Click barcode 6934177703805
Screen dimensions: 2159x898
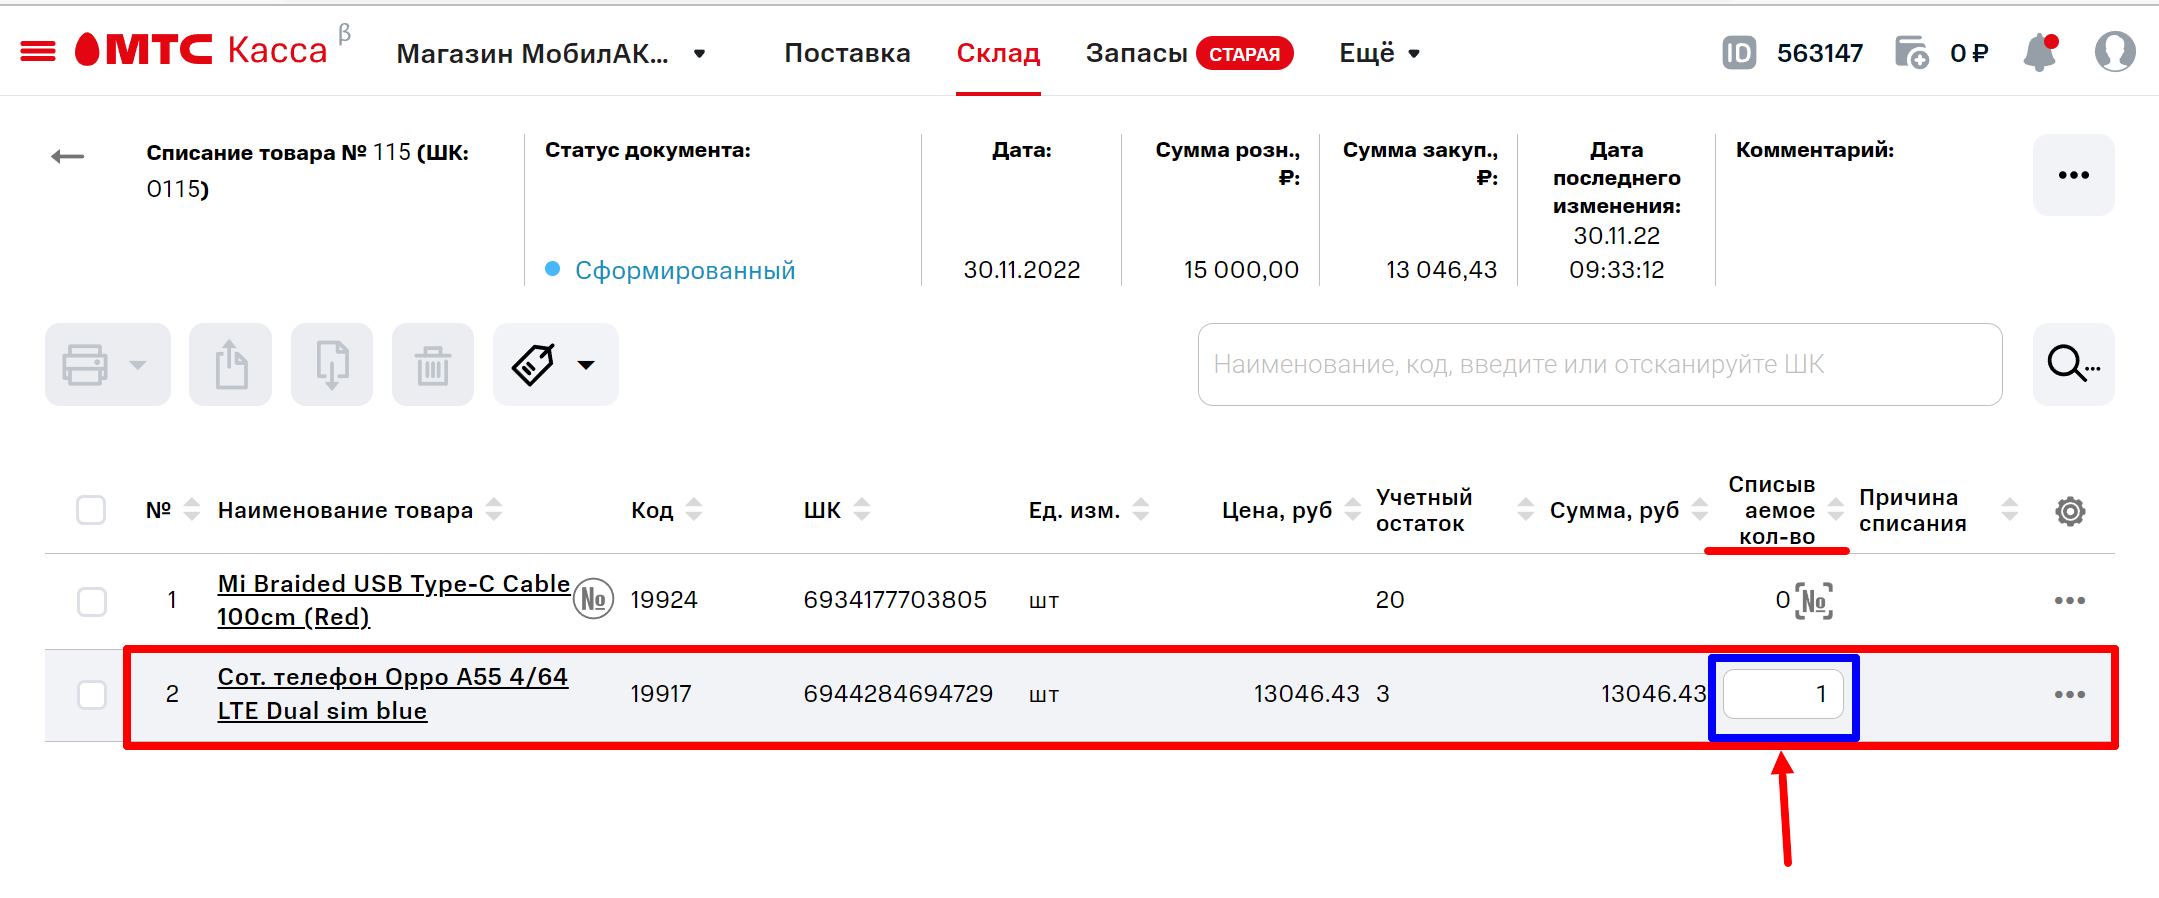click(895, 600)
